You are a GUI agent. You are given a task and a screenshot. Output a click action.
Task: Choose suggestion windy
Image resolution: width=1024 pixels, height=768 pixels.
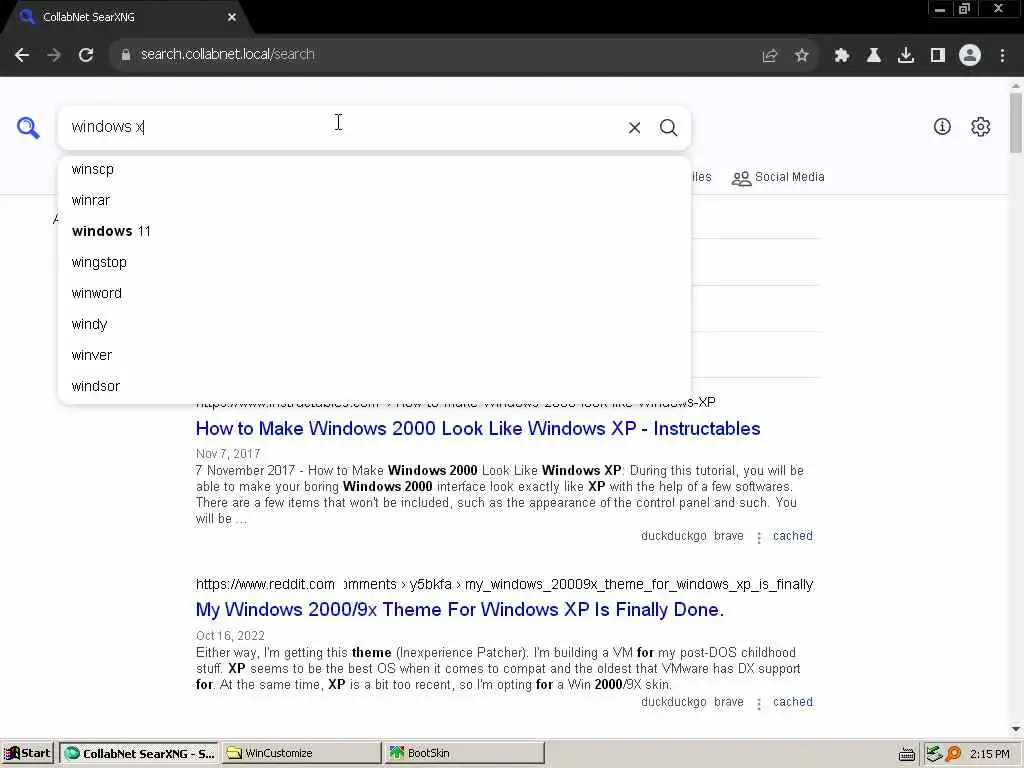(x=374, y=325)
